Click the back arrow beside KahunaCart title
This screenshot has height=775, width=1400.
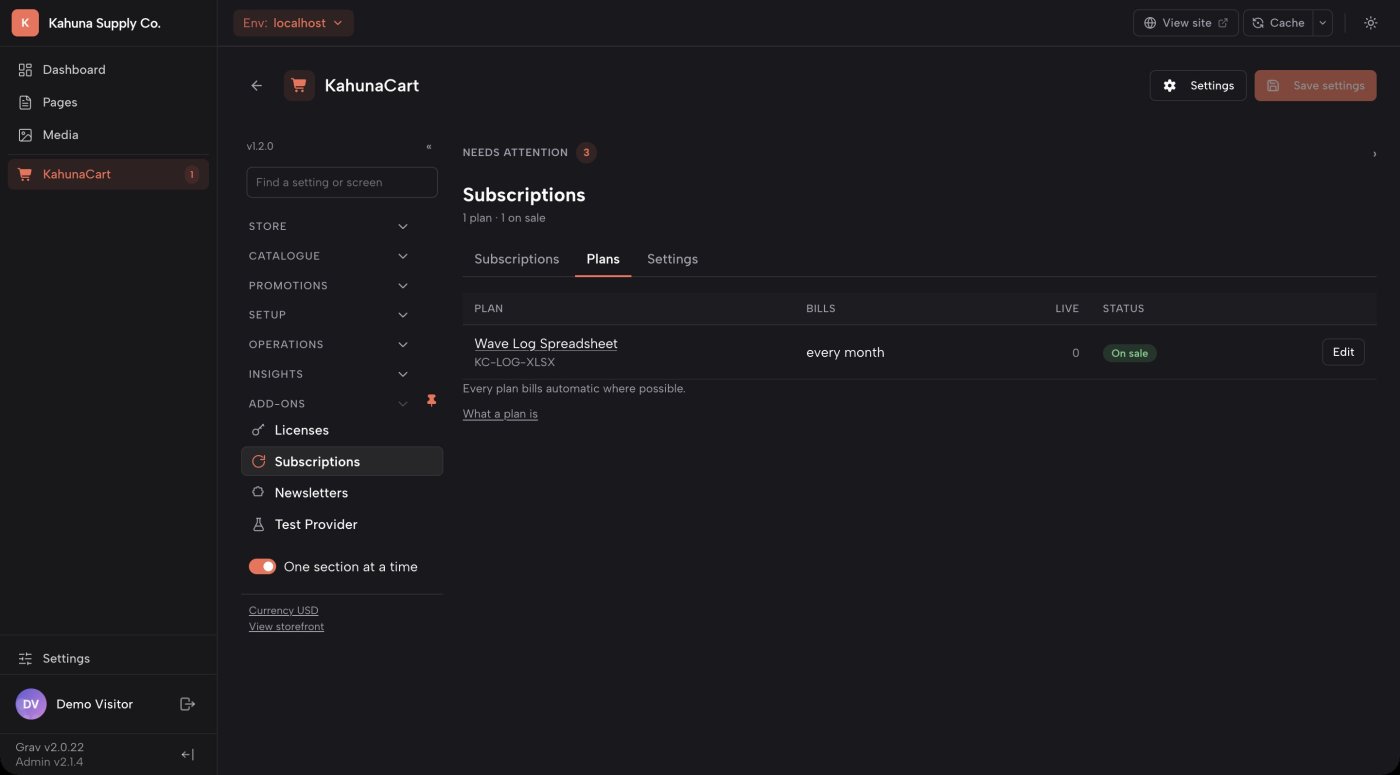click(257, 86)
